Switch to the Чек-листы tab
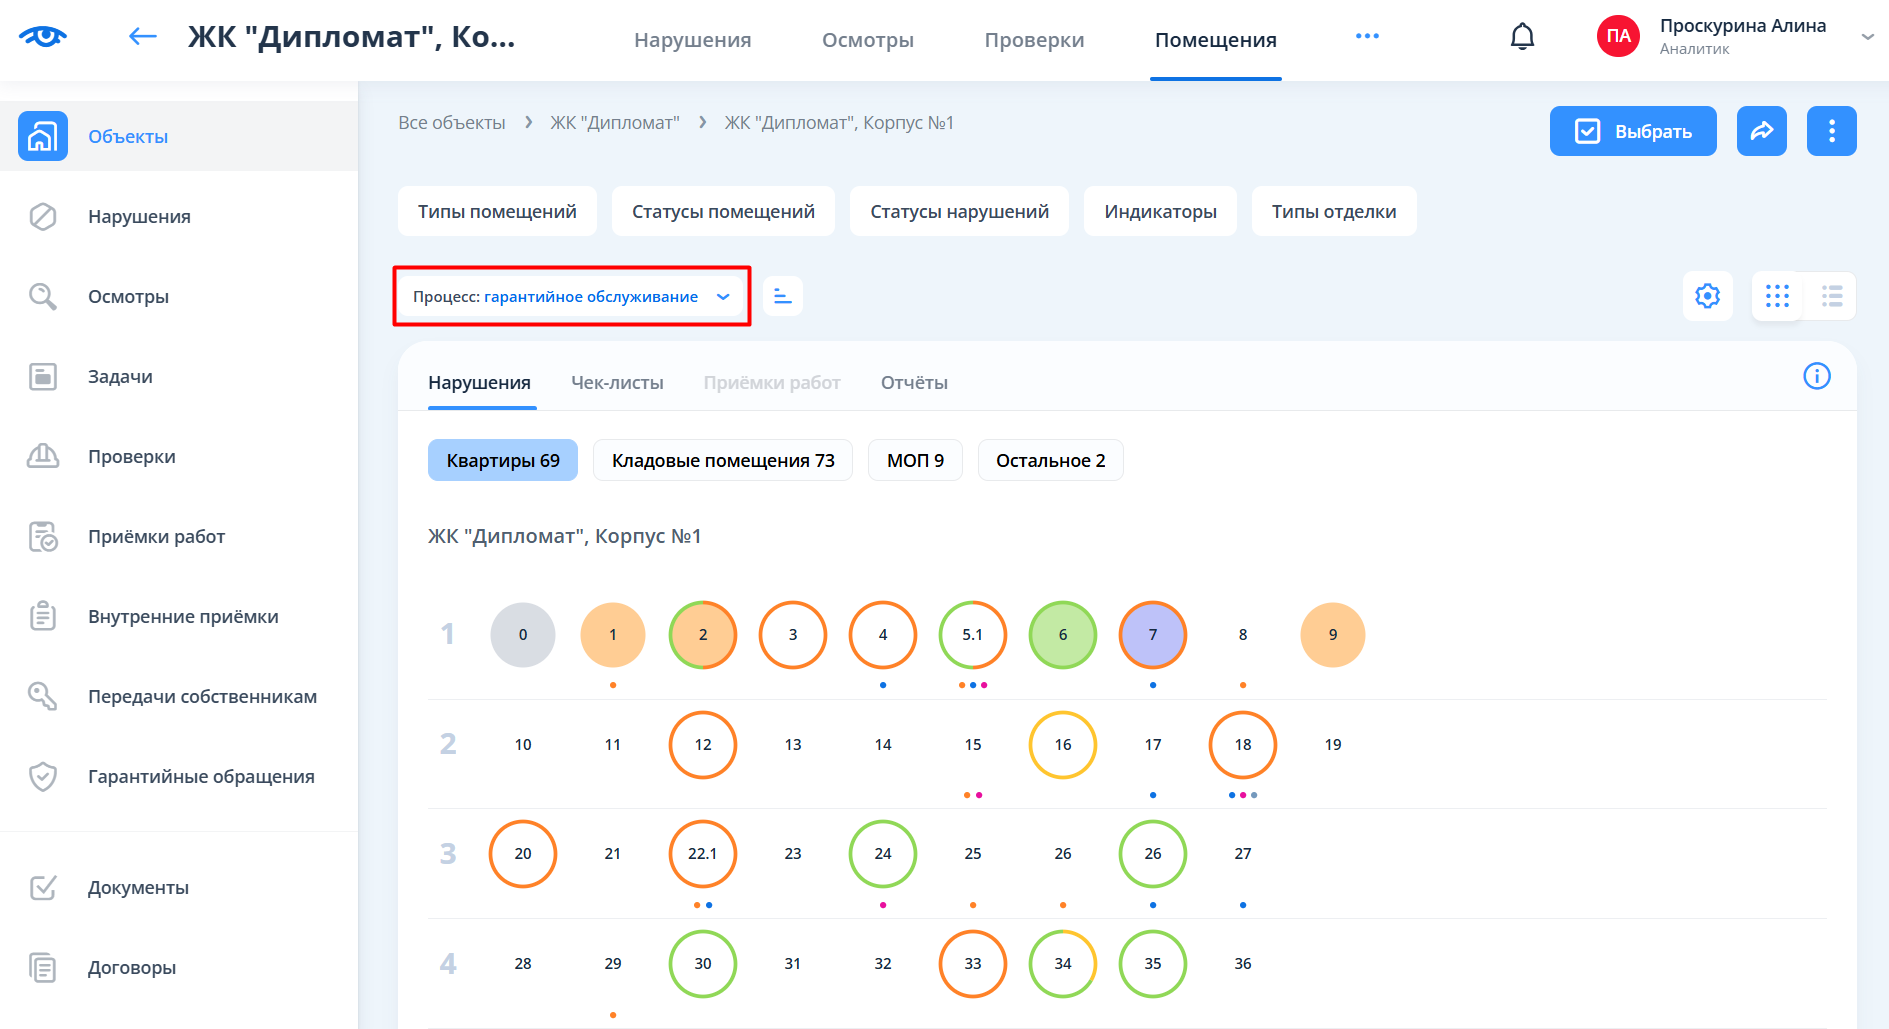This screenshot has width=1889, height=1029. tap(617, 383)
